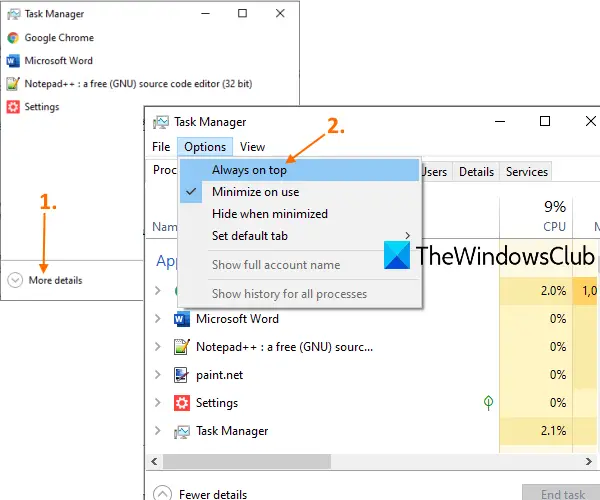
Task: Select Microsoft Word in compact Task Manager
Action: tap(59, 61)
